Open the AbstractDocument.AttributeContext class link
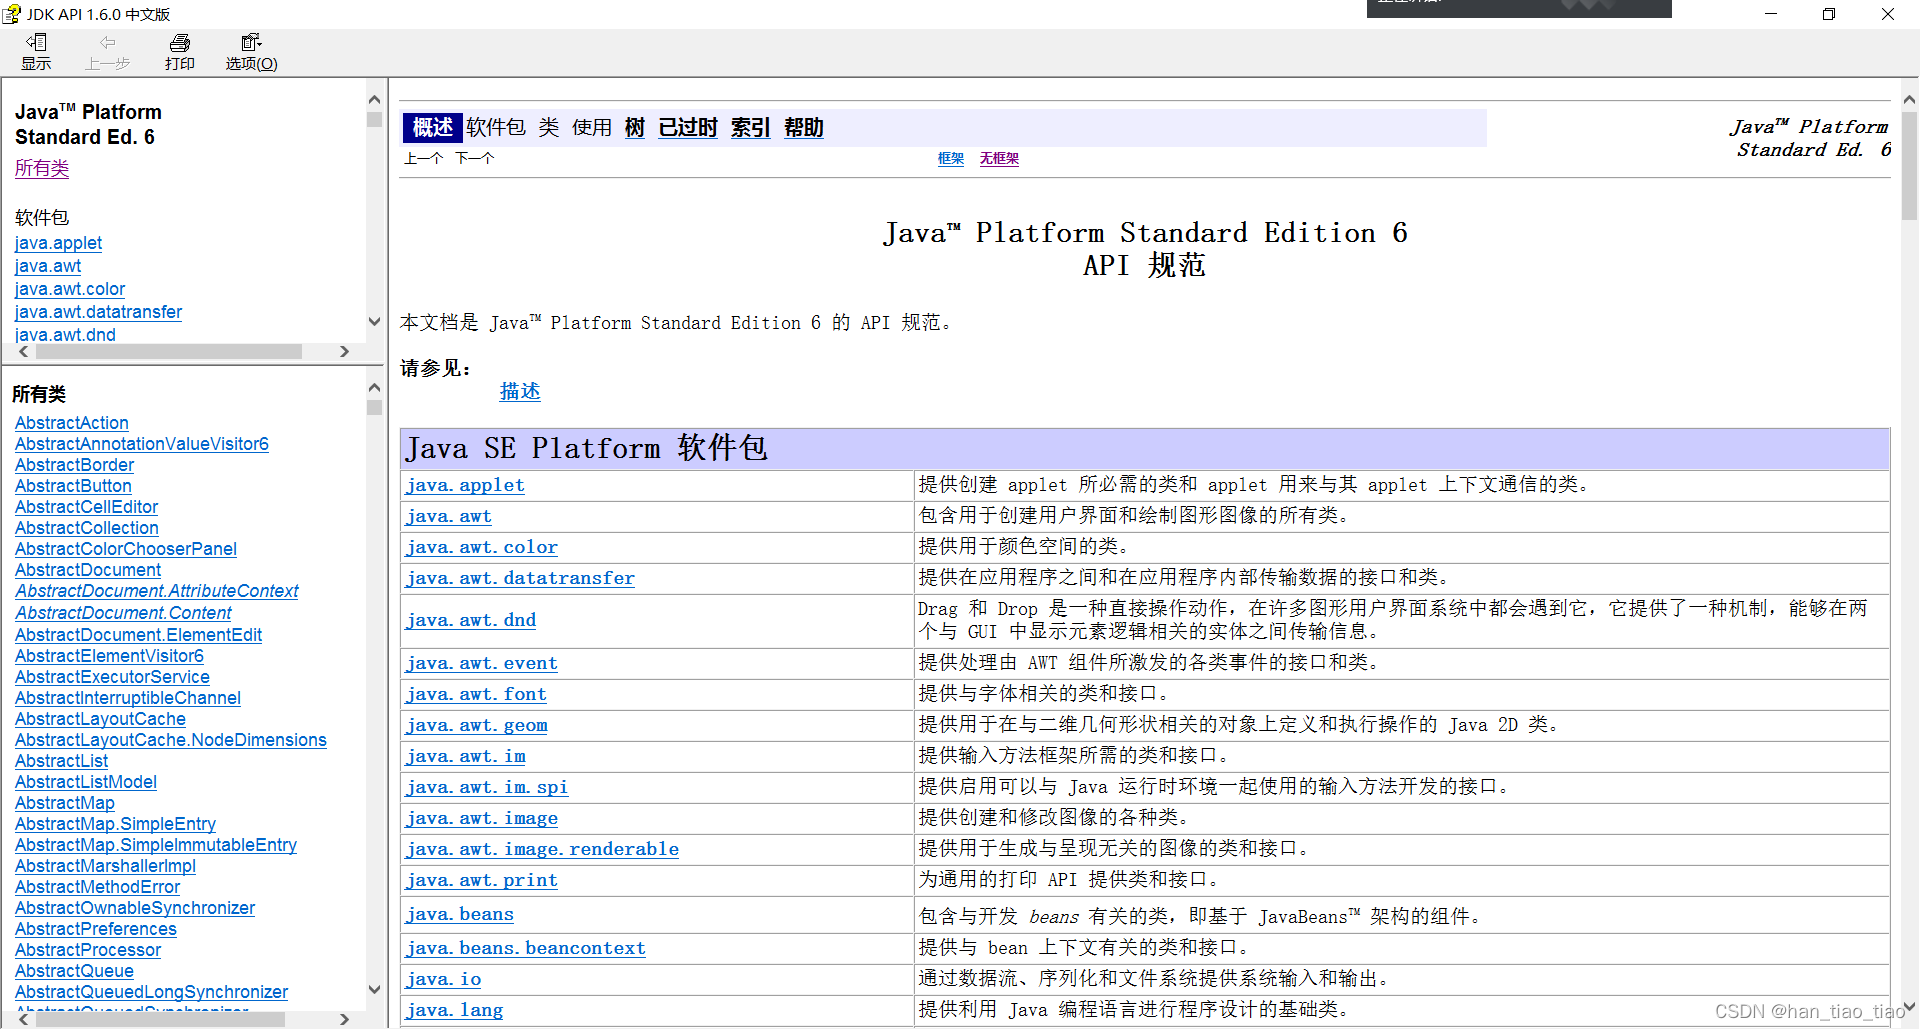1920x1030 pixels. pos(157,591)
